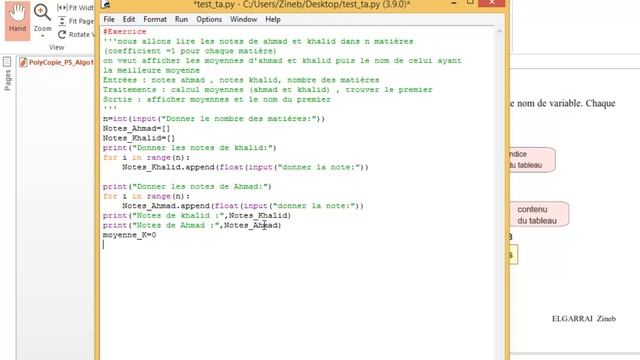Click 'Entrées : notes ahmad' docstring line
This screenshot has height=360, width=640.
click(x=241, y=80)
